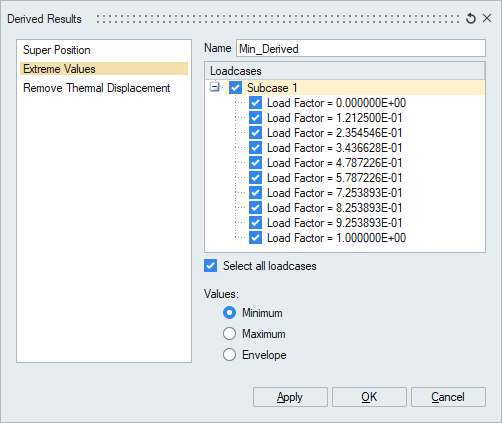The height and width of the screenshot is (423, 502).
Task: Toggle Load Factor = 9.253893E-01 checkbox
Action: [x=255, y=223]
